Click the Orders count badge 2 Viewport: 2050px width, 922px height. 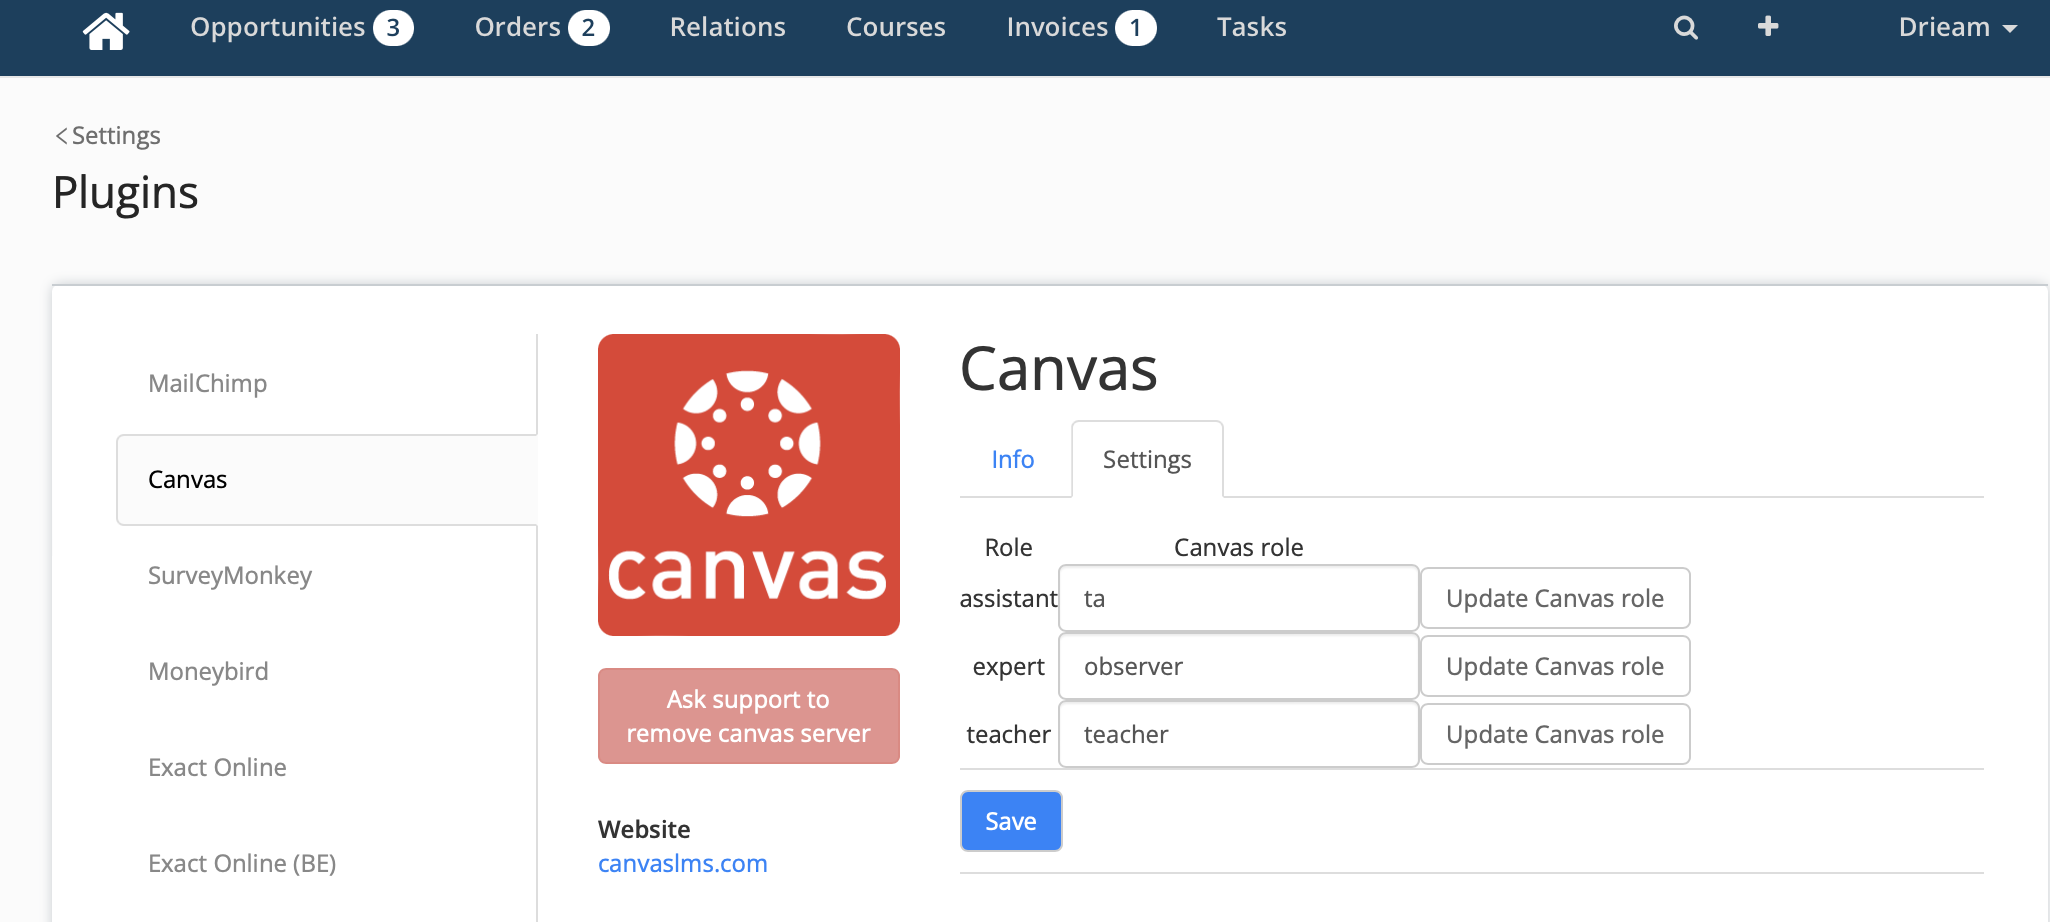pyautogui.click(x=589, y=28)
